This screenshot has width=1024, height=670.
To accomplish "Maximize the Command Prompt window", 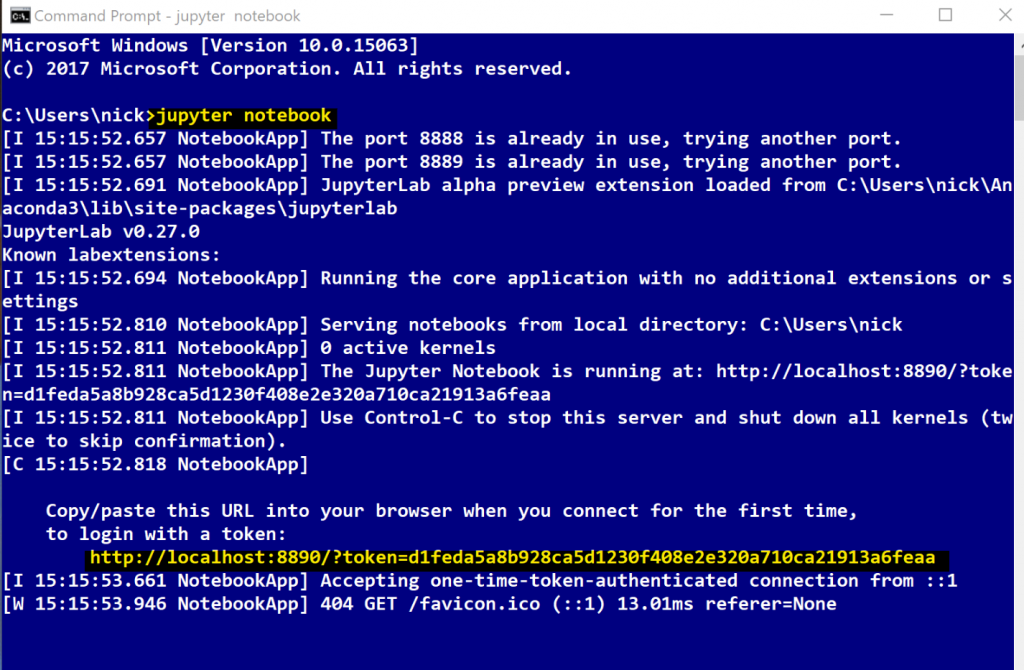I will [945, 15].
